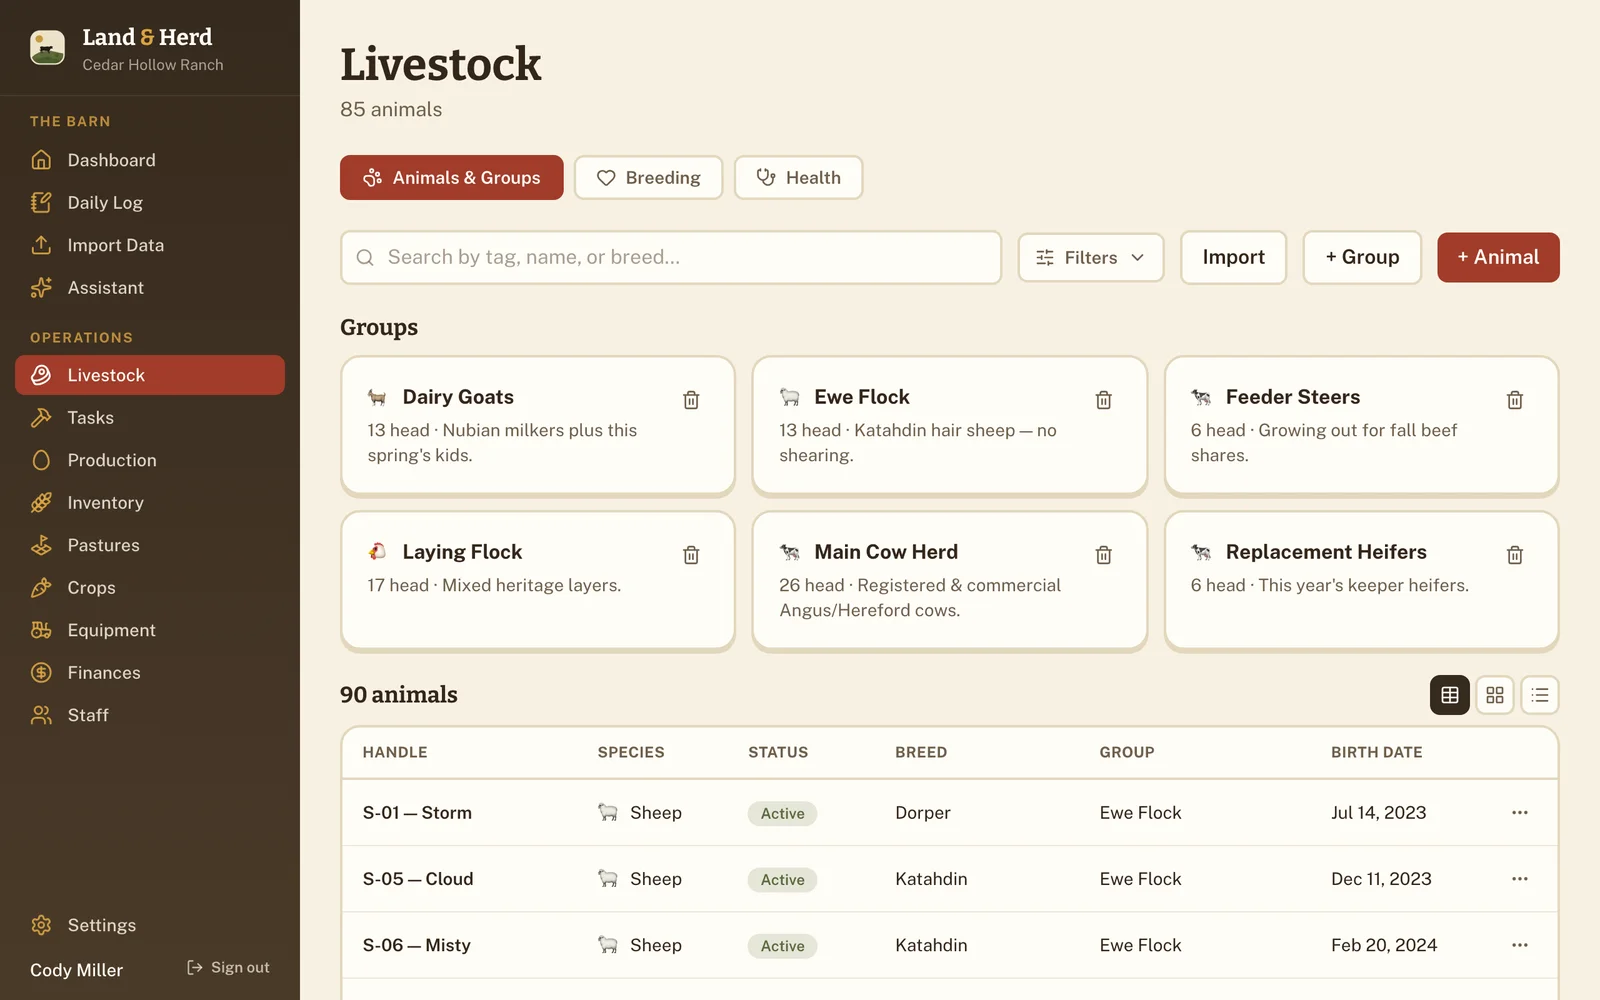1600x1000 pixels.
Task: Sort by the SPECIES column header
Action: 631,752
